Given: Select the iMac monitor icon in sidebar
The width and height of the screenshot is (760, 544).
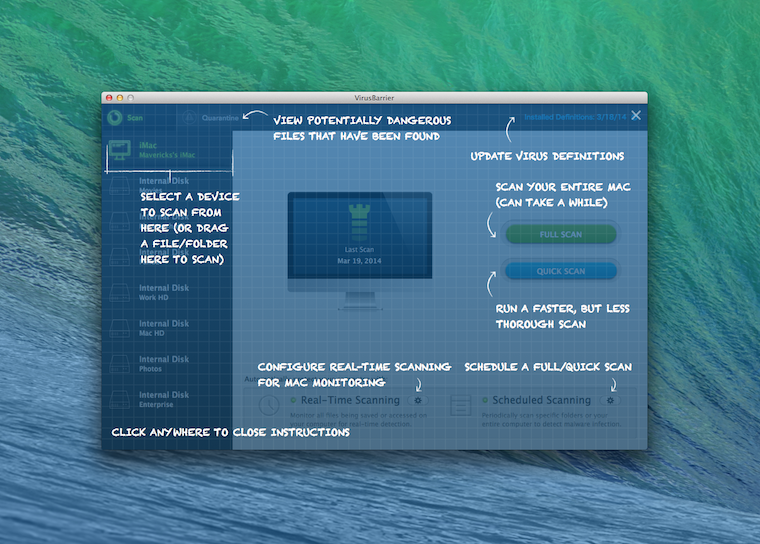Looking at the screenshot, I should (x=120, y=150).
